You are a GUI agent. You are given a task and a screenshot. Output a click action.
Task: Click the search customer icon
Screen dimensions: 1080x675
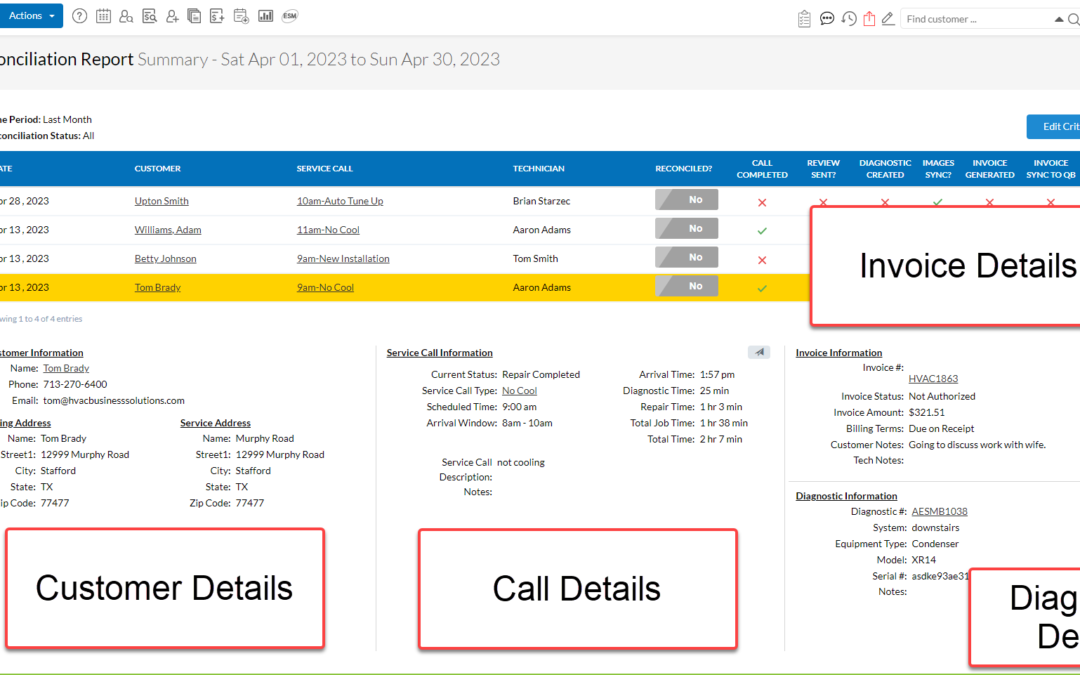[x=126, y=17]
